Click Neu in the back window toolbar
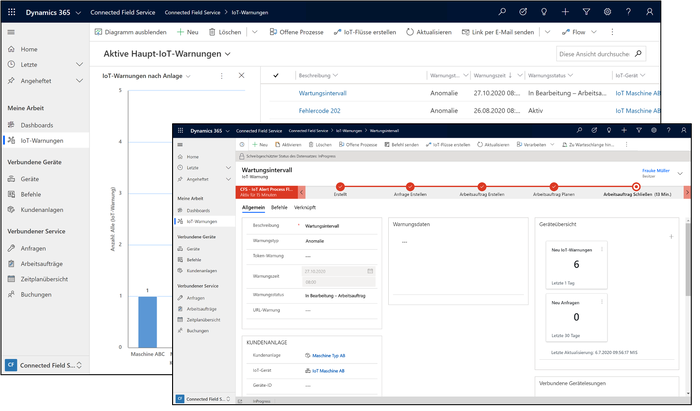Image resolution: width=700 pixels, height=411 pixels. click(188, 32)
